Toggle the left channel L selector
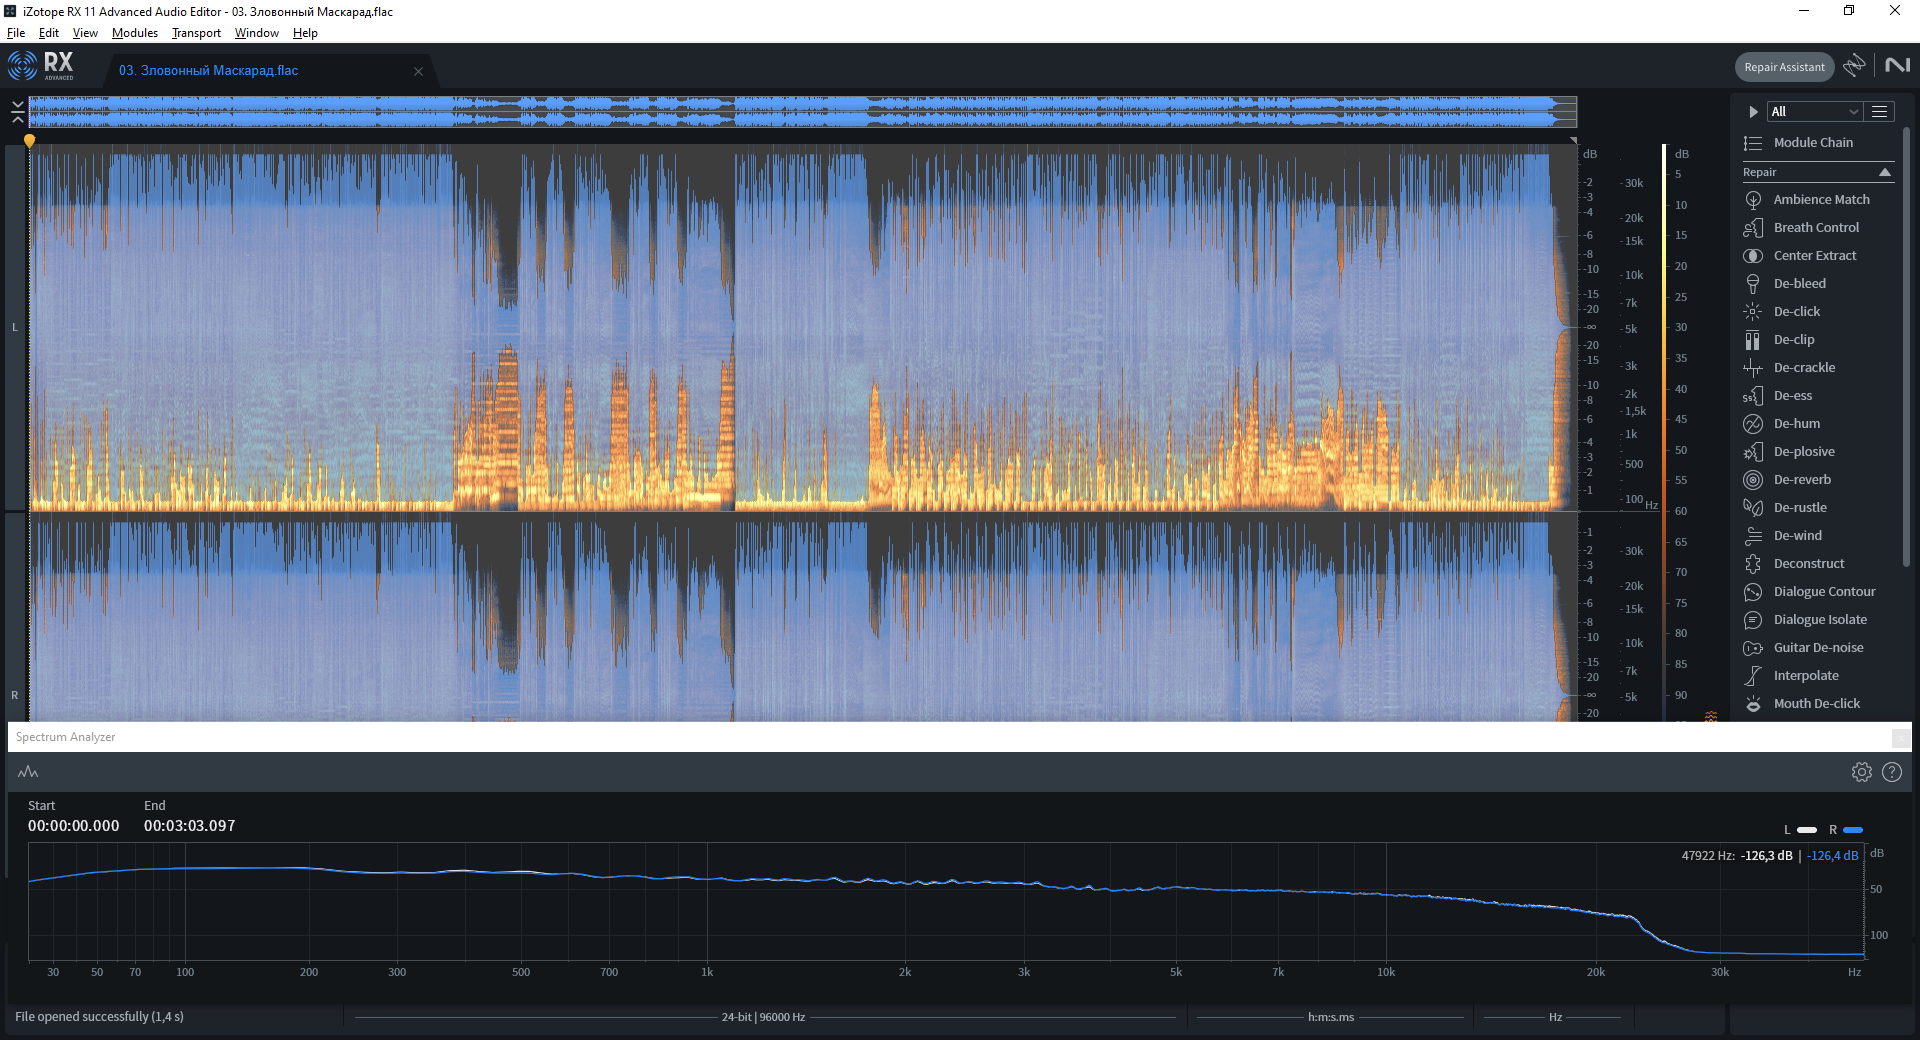Image resolution: width=1920 pixels, height=1040 pixels. click(x=15, y=328)
